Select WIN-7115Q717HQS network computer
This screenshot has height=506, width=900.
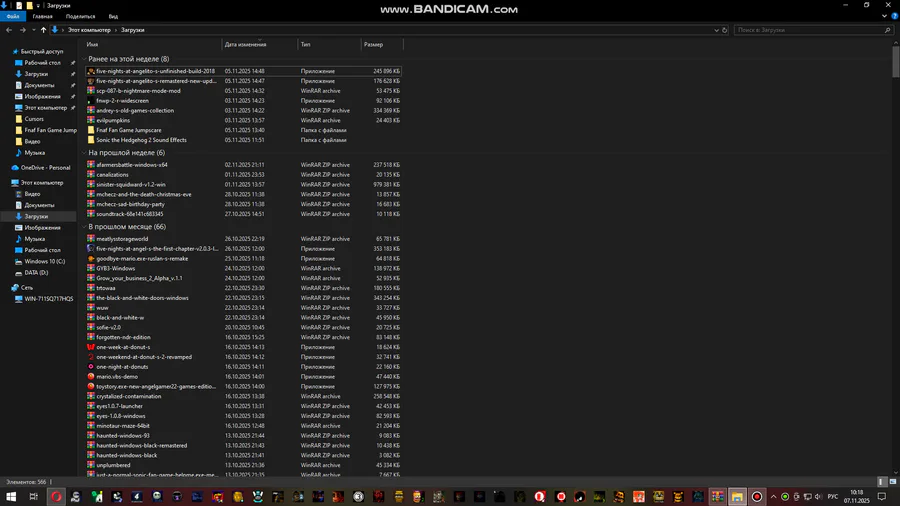[48, 299]
